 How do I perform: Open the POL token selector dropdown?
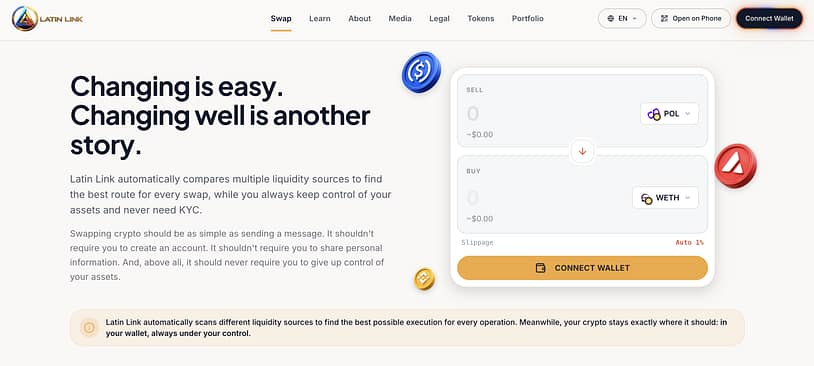(669, 114)
